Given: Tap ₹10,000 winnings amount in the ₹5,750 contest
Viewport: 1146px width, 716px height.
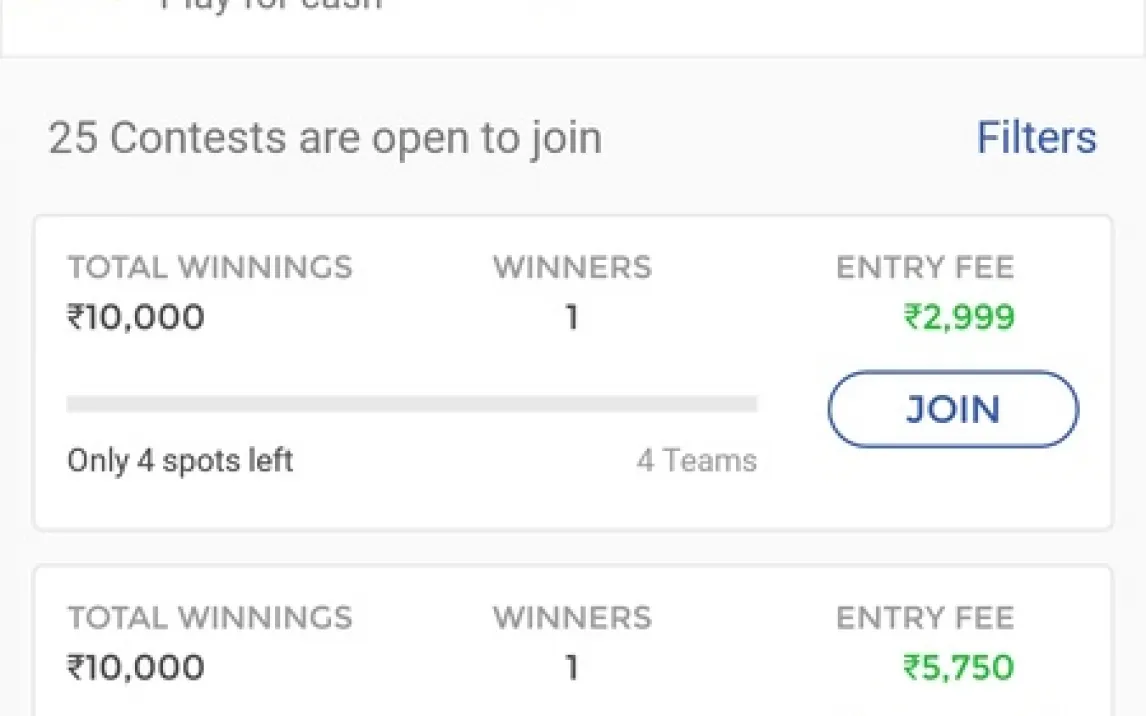Looking at the screenshot, I should coord(136,667).
